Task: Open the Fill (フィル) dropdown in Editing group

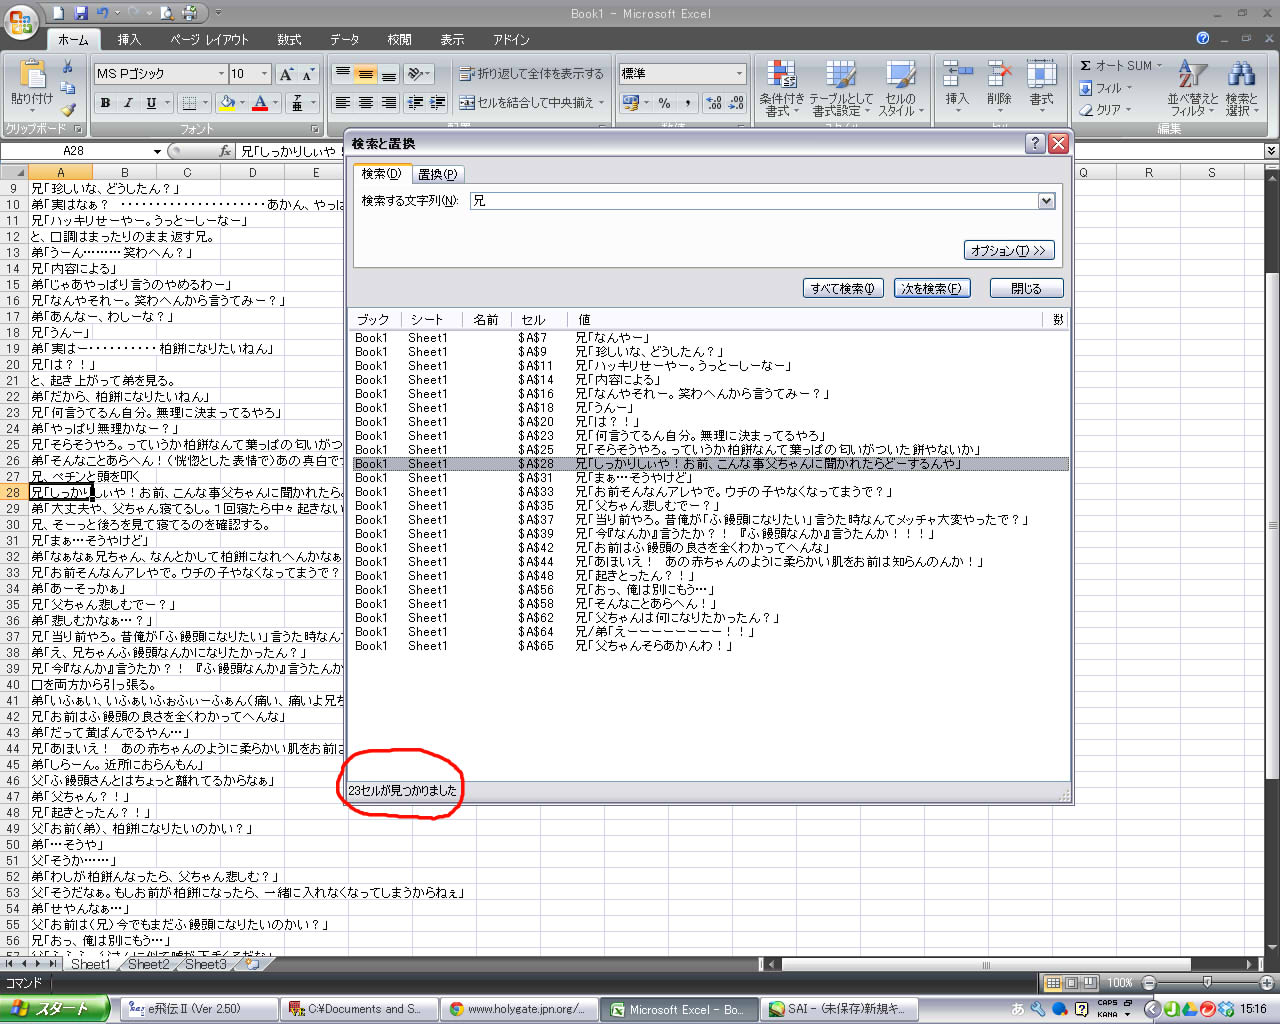Action: point(1106,88)
